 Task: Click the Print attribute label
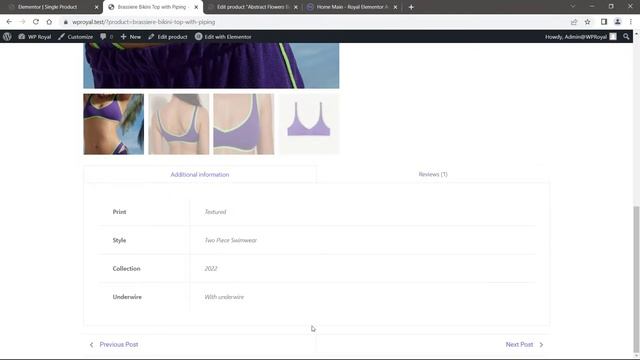click(x=120, y=212)
